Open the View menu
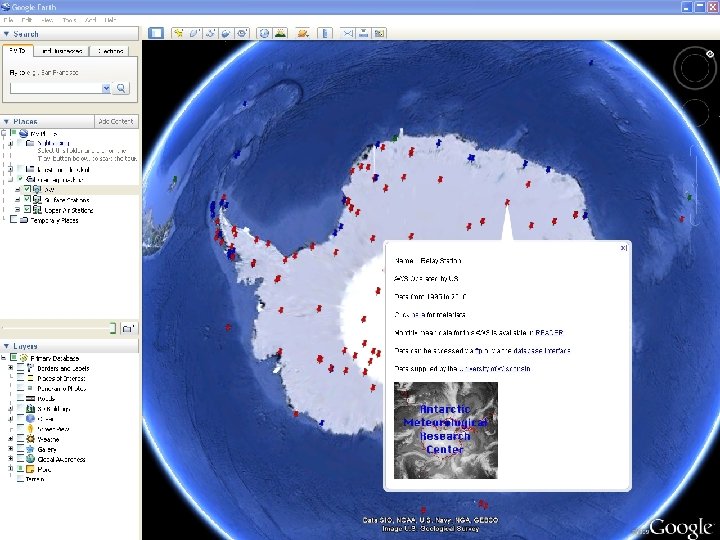Viewport: 720px width, 540px height. 47,20
